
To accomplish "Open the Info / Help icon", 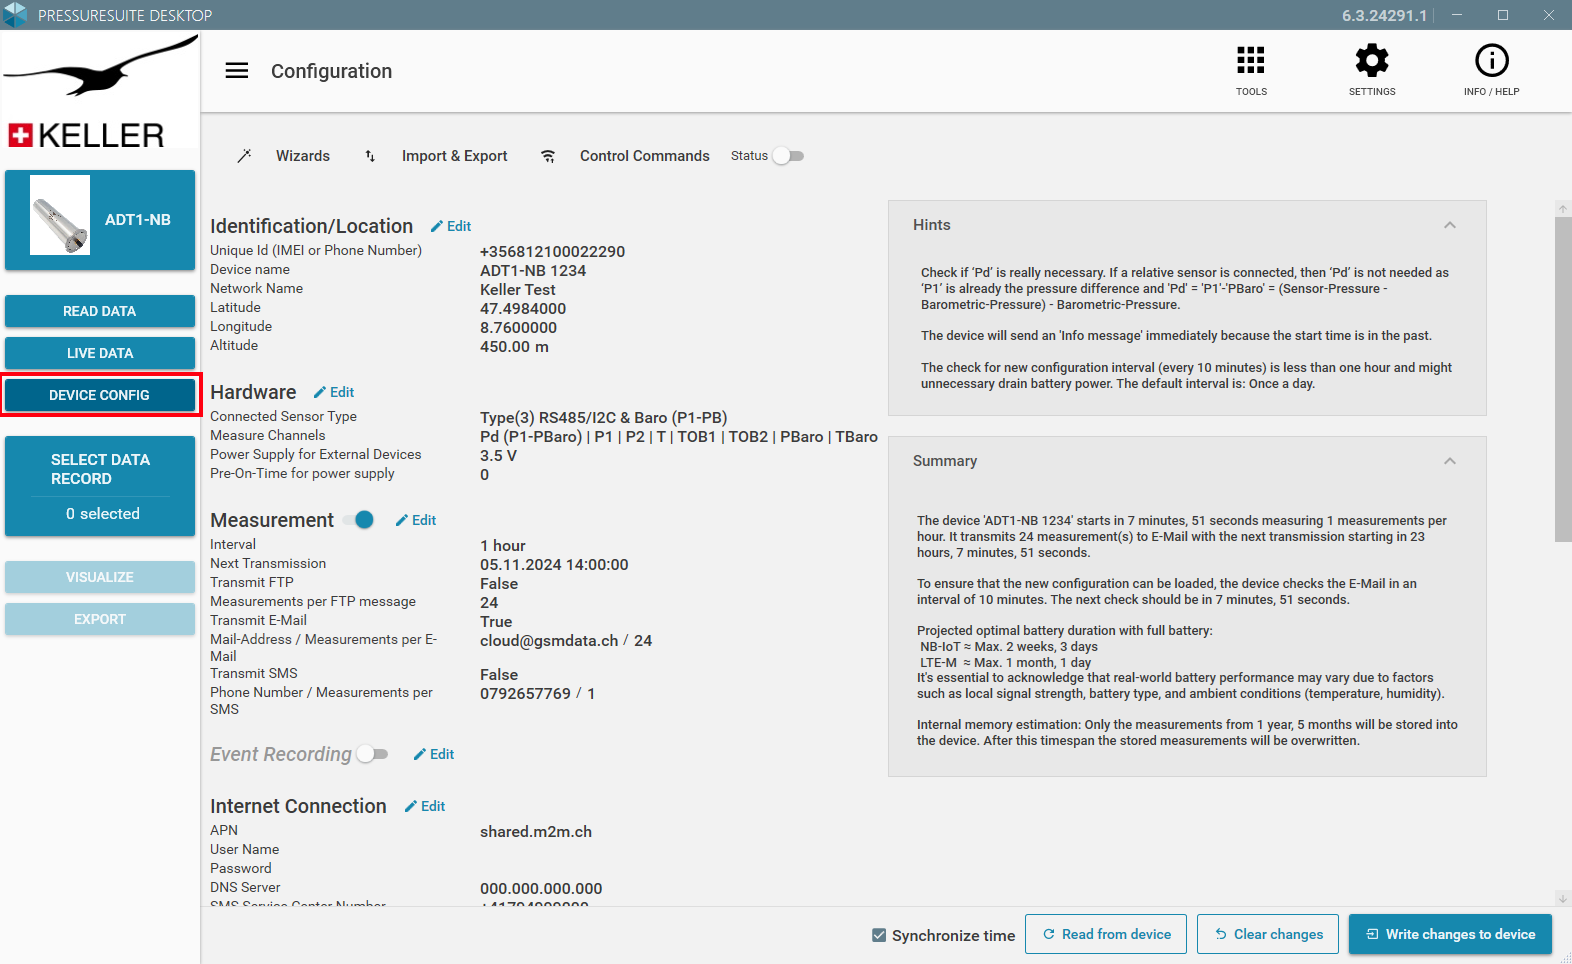I will click(1492, 60).
